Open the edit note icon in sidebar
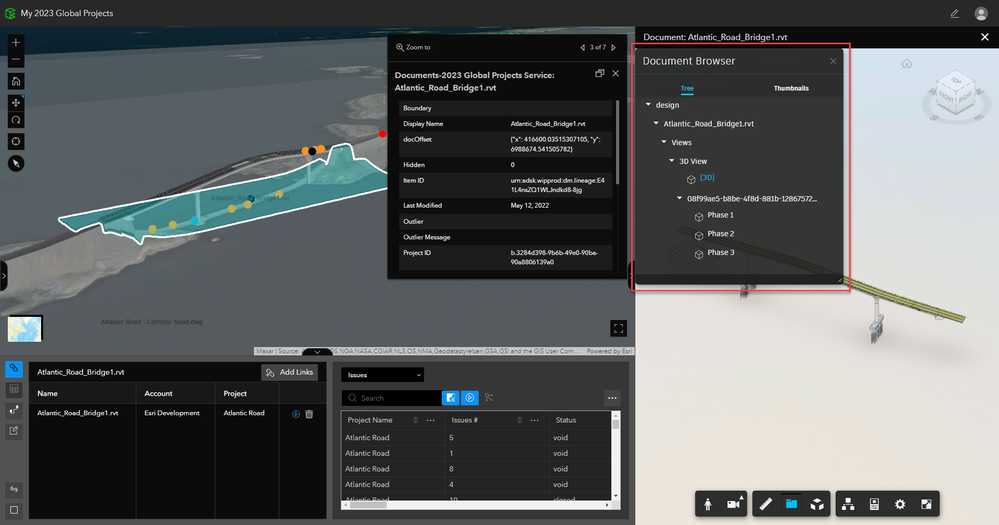Image resolution: width=999 pixels, height=525 pixels. click(x=14, y=431)
